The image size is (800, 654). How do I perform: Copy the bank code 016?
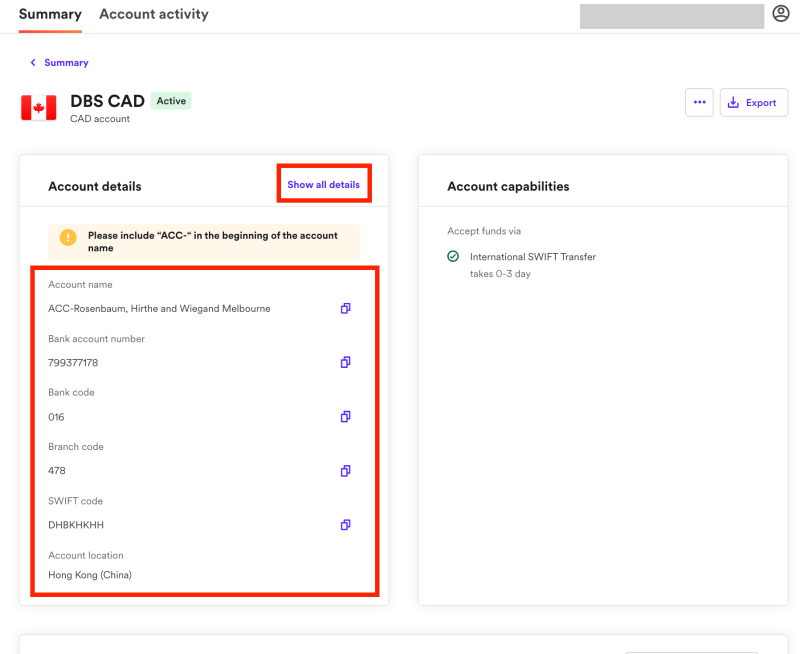point(345,417)
